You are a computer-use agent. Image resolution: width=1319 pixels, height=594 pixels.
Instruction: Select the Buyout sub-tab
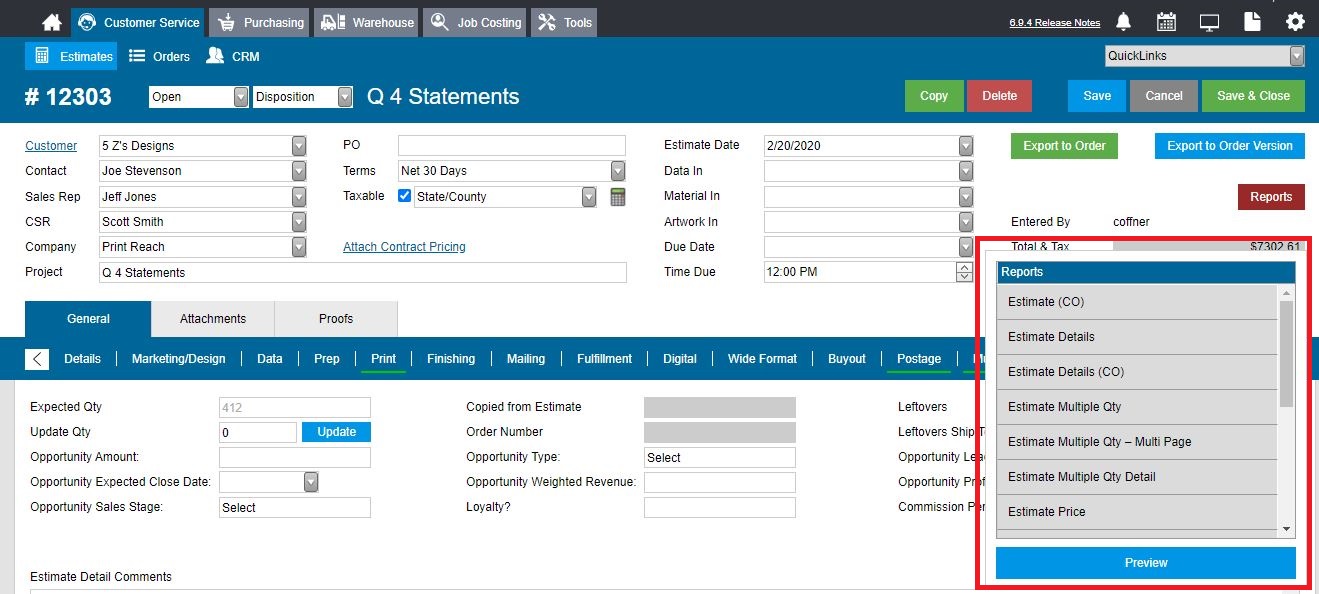point(847,359)
